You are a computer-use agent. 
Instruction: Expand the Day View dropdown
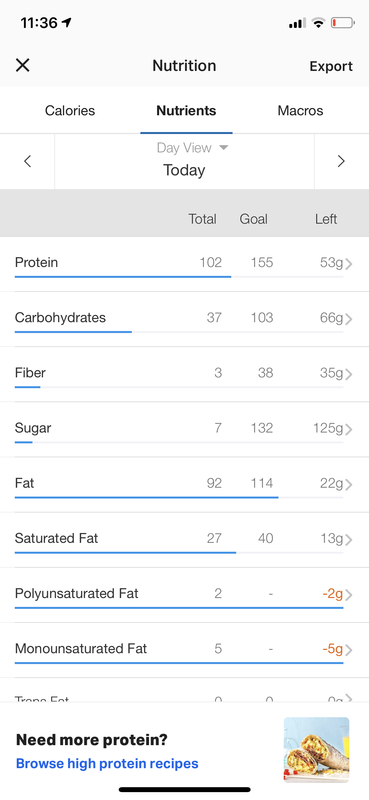tap(192, 148)
